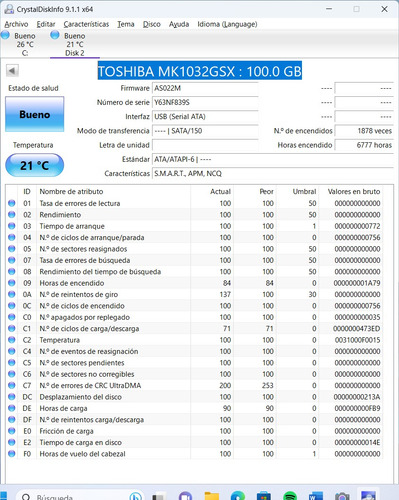Click the status circle for attribute 03
The image size is (399, 500).
[x=12, y=226]
